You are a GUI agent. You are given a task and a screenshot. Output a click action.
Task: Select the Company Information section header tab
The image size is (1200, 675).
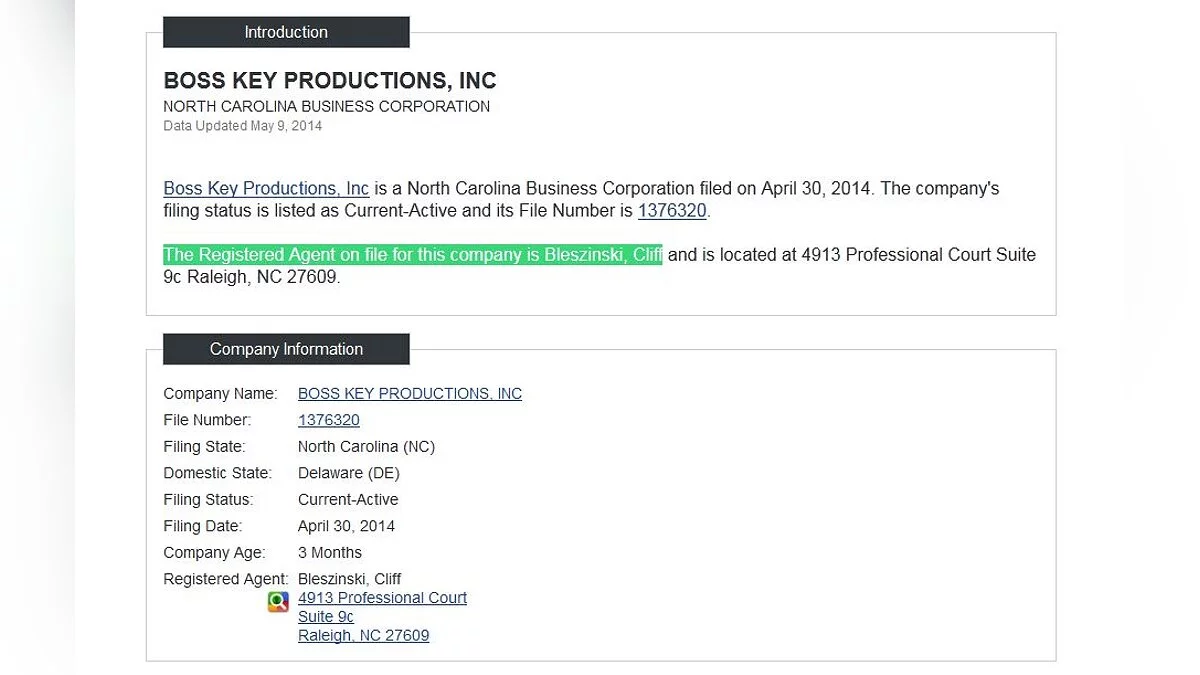286,349
